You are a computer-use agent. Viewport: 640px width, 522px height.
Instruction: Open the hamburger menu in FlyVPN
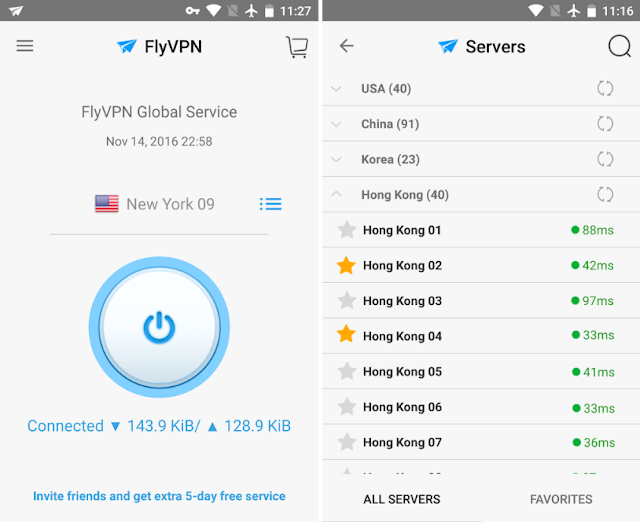coord(25,46)
